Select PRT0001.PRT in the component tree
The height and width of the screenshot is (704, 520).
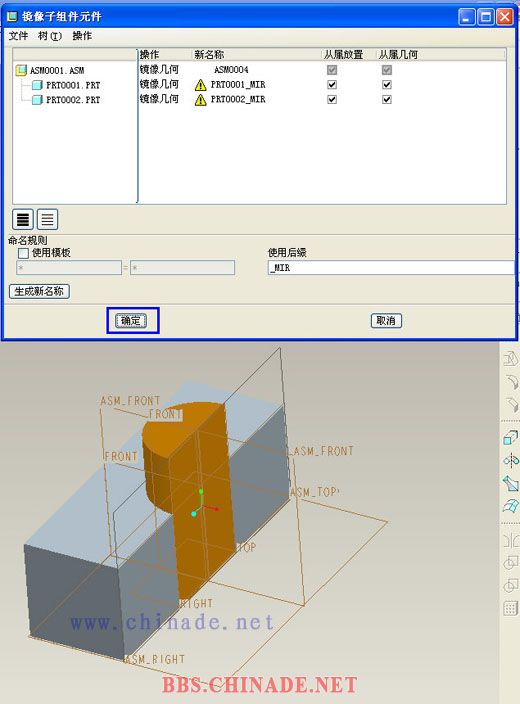coord(73,85)
